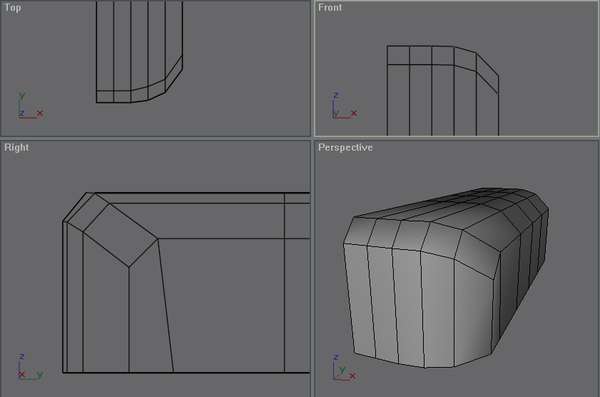This screenshot has width=600, height=397.
Task: Select the wireframe mesh in Front viewport
Action: click(x=443, y=90)
